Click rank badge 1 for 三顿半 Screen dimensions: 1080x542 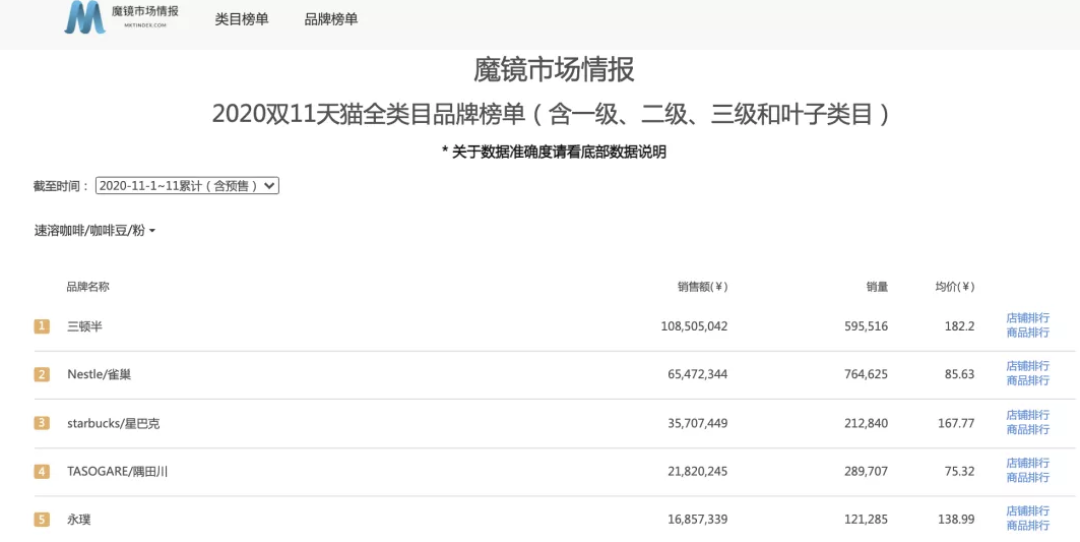click(x=42, y=326)
